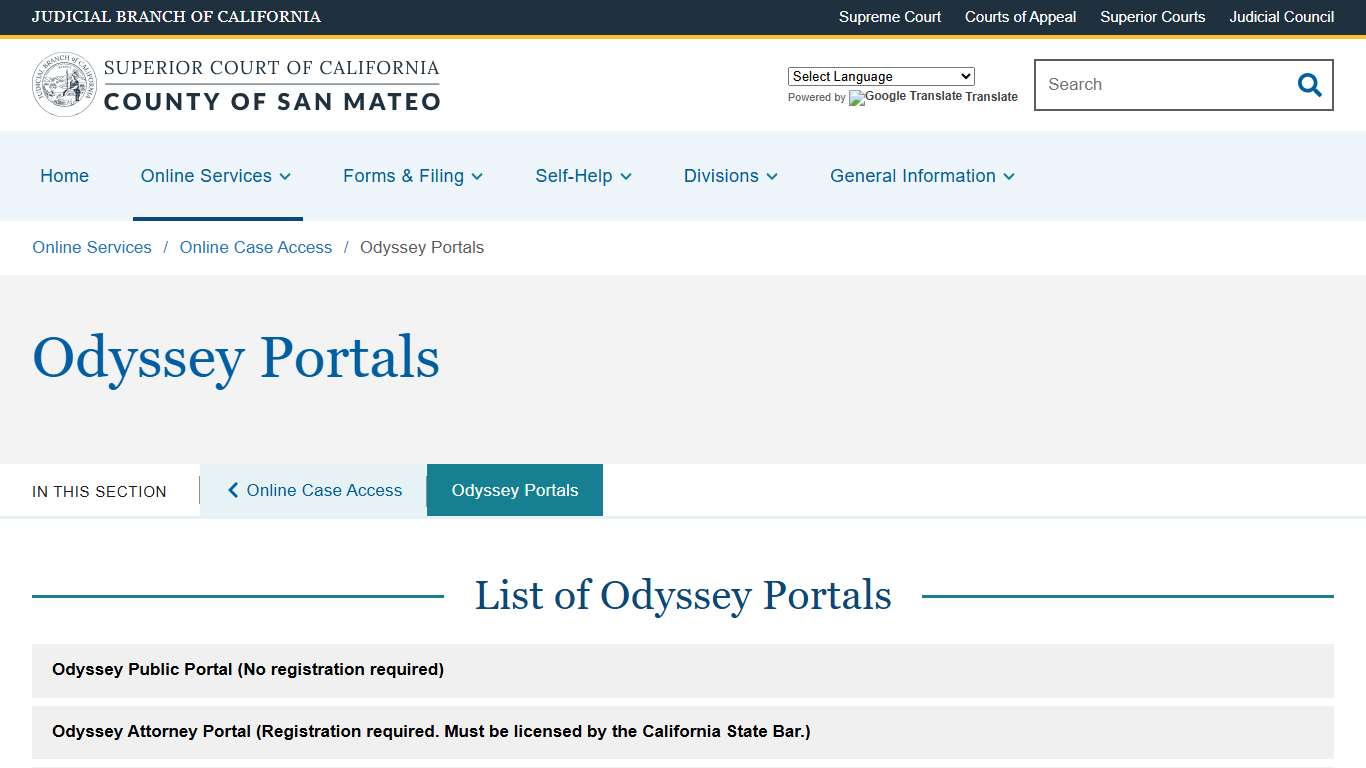
Task: Click the Superior Court county seal logo
Action: point(63,84)
